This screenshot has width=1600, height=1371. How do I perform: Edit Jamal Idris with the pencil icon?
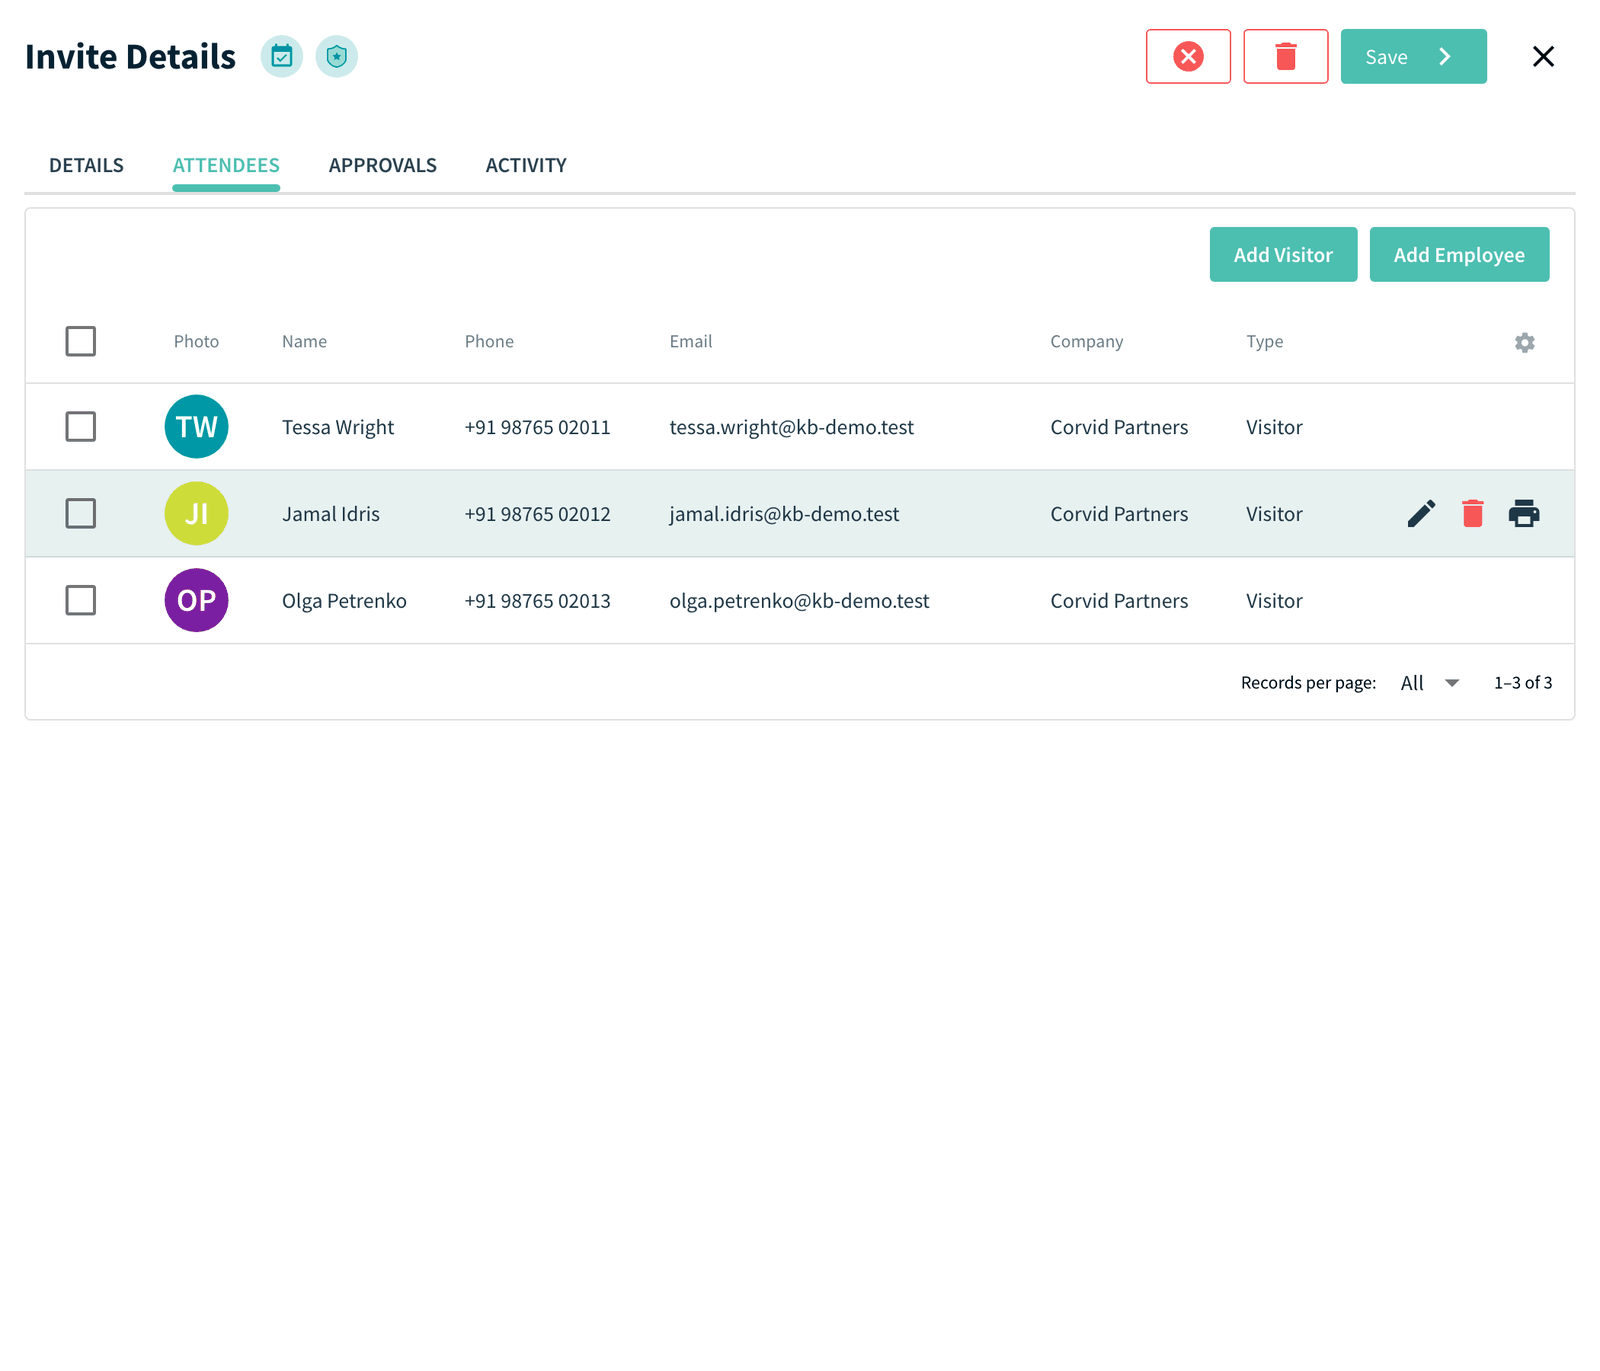[x=1421, y=513]
